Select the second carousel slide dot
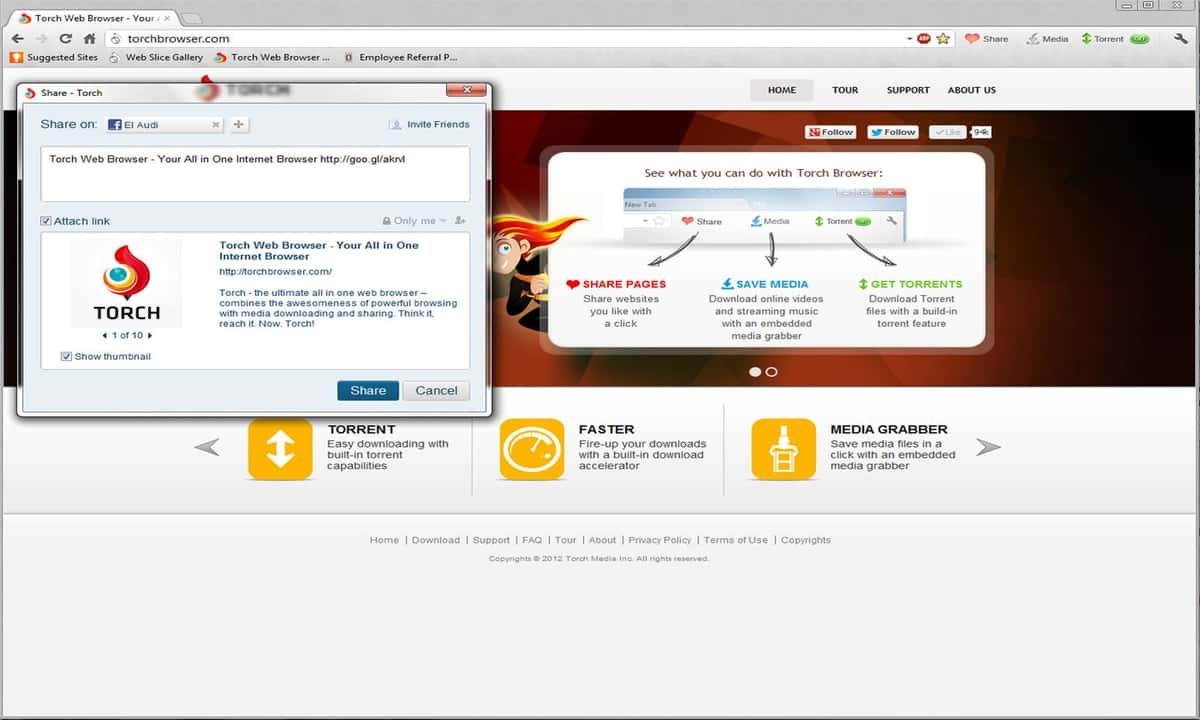The width and height of the screenshot is (1200, 720). click(771, 372)
